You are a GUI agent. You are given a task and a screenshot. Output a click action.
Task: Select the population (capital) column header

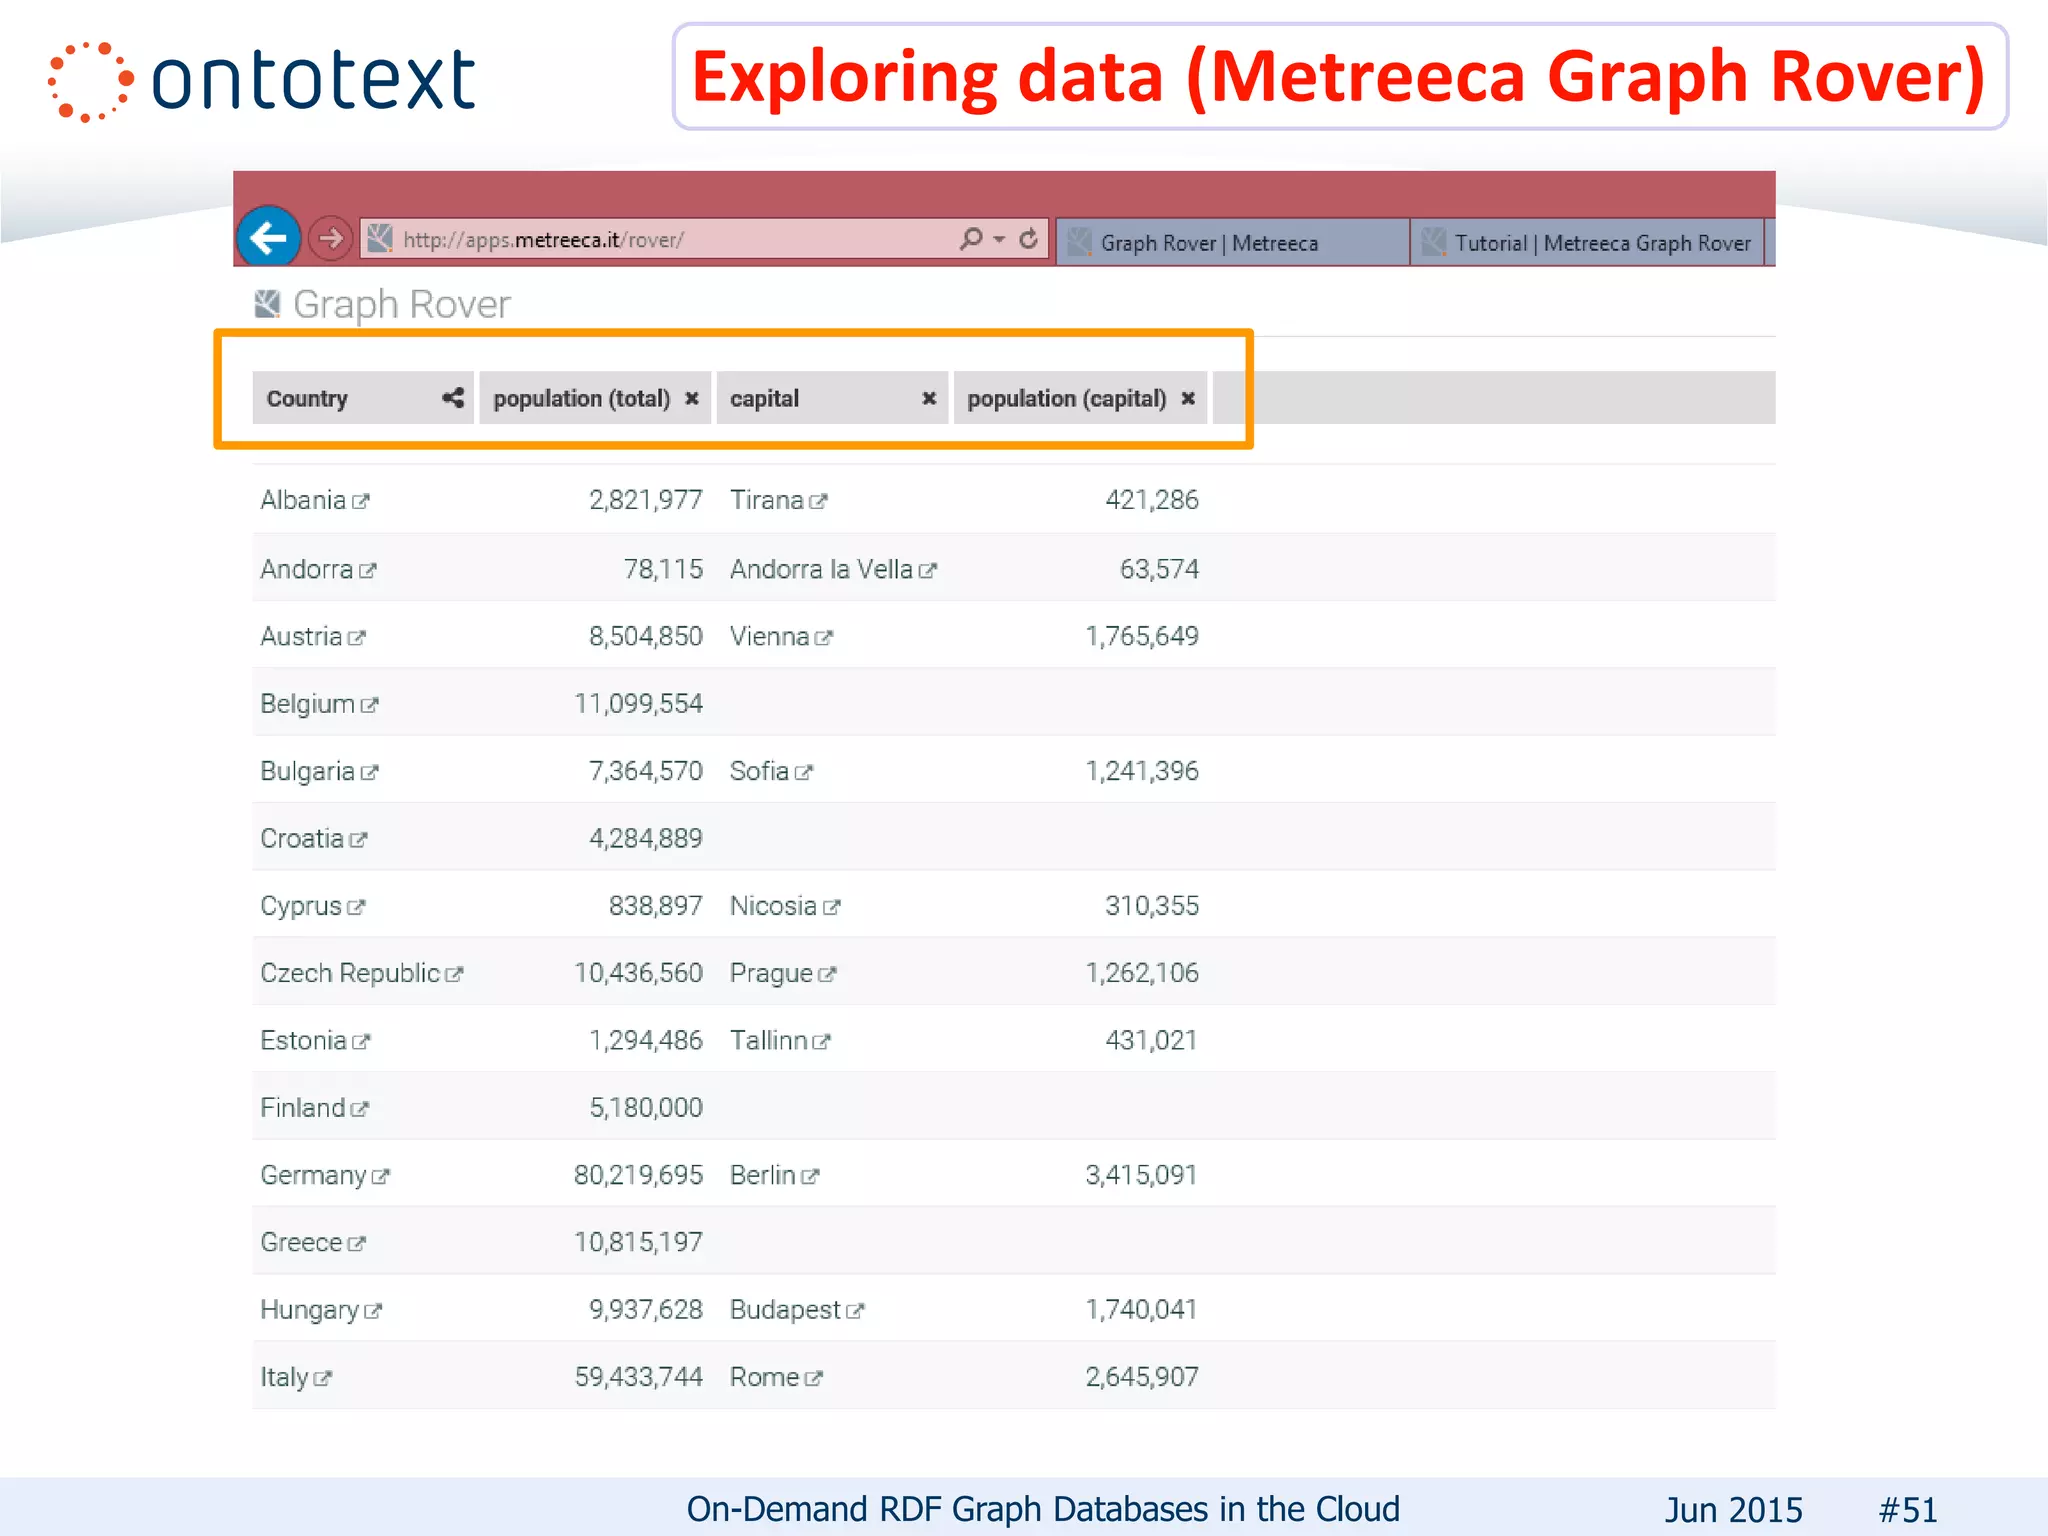(x=1081, y=398)
